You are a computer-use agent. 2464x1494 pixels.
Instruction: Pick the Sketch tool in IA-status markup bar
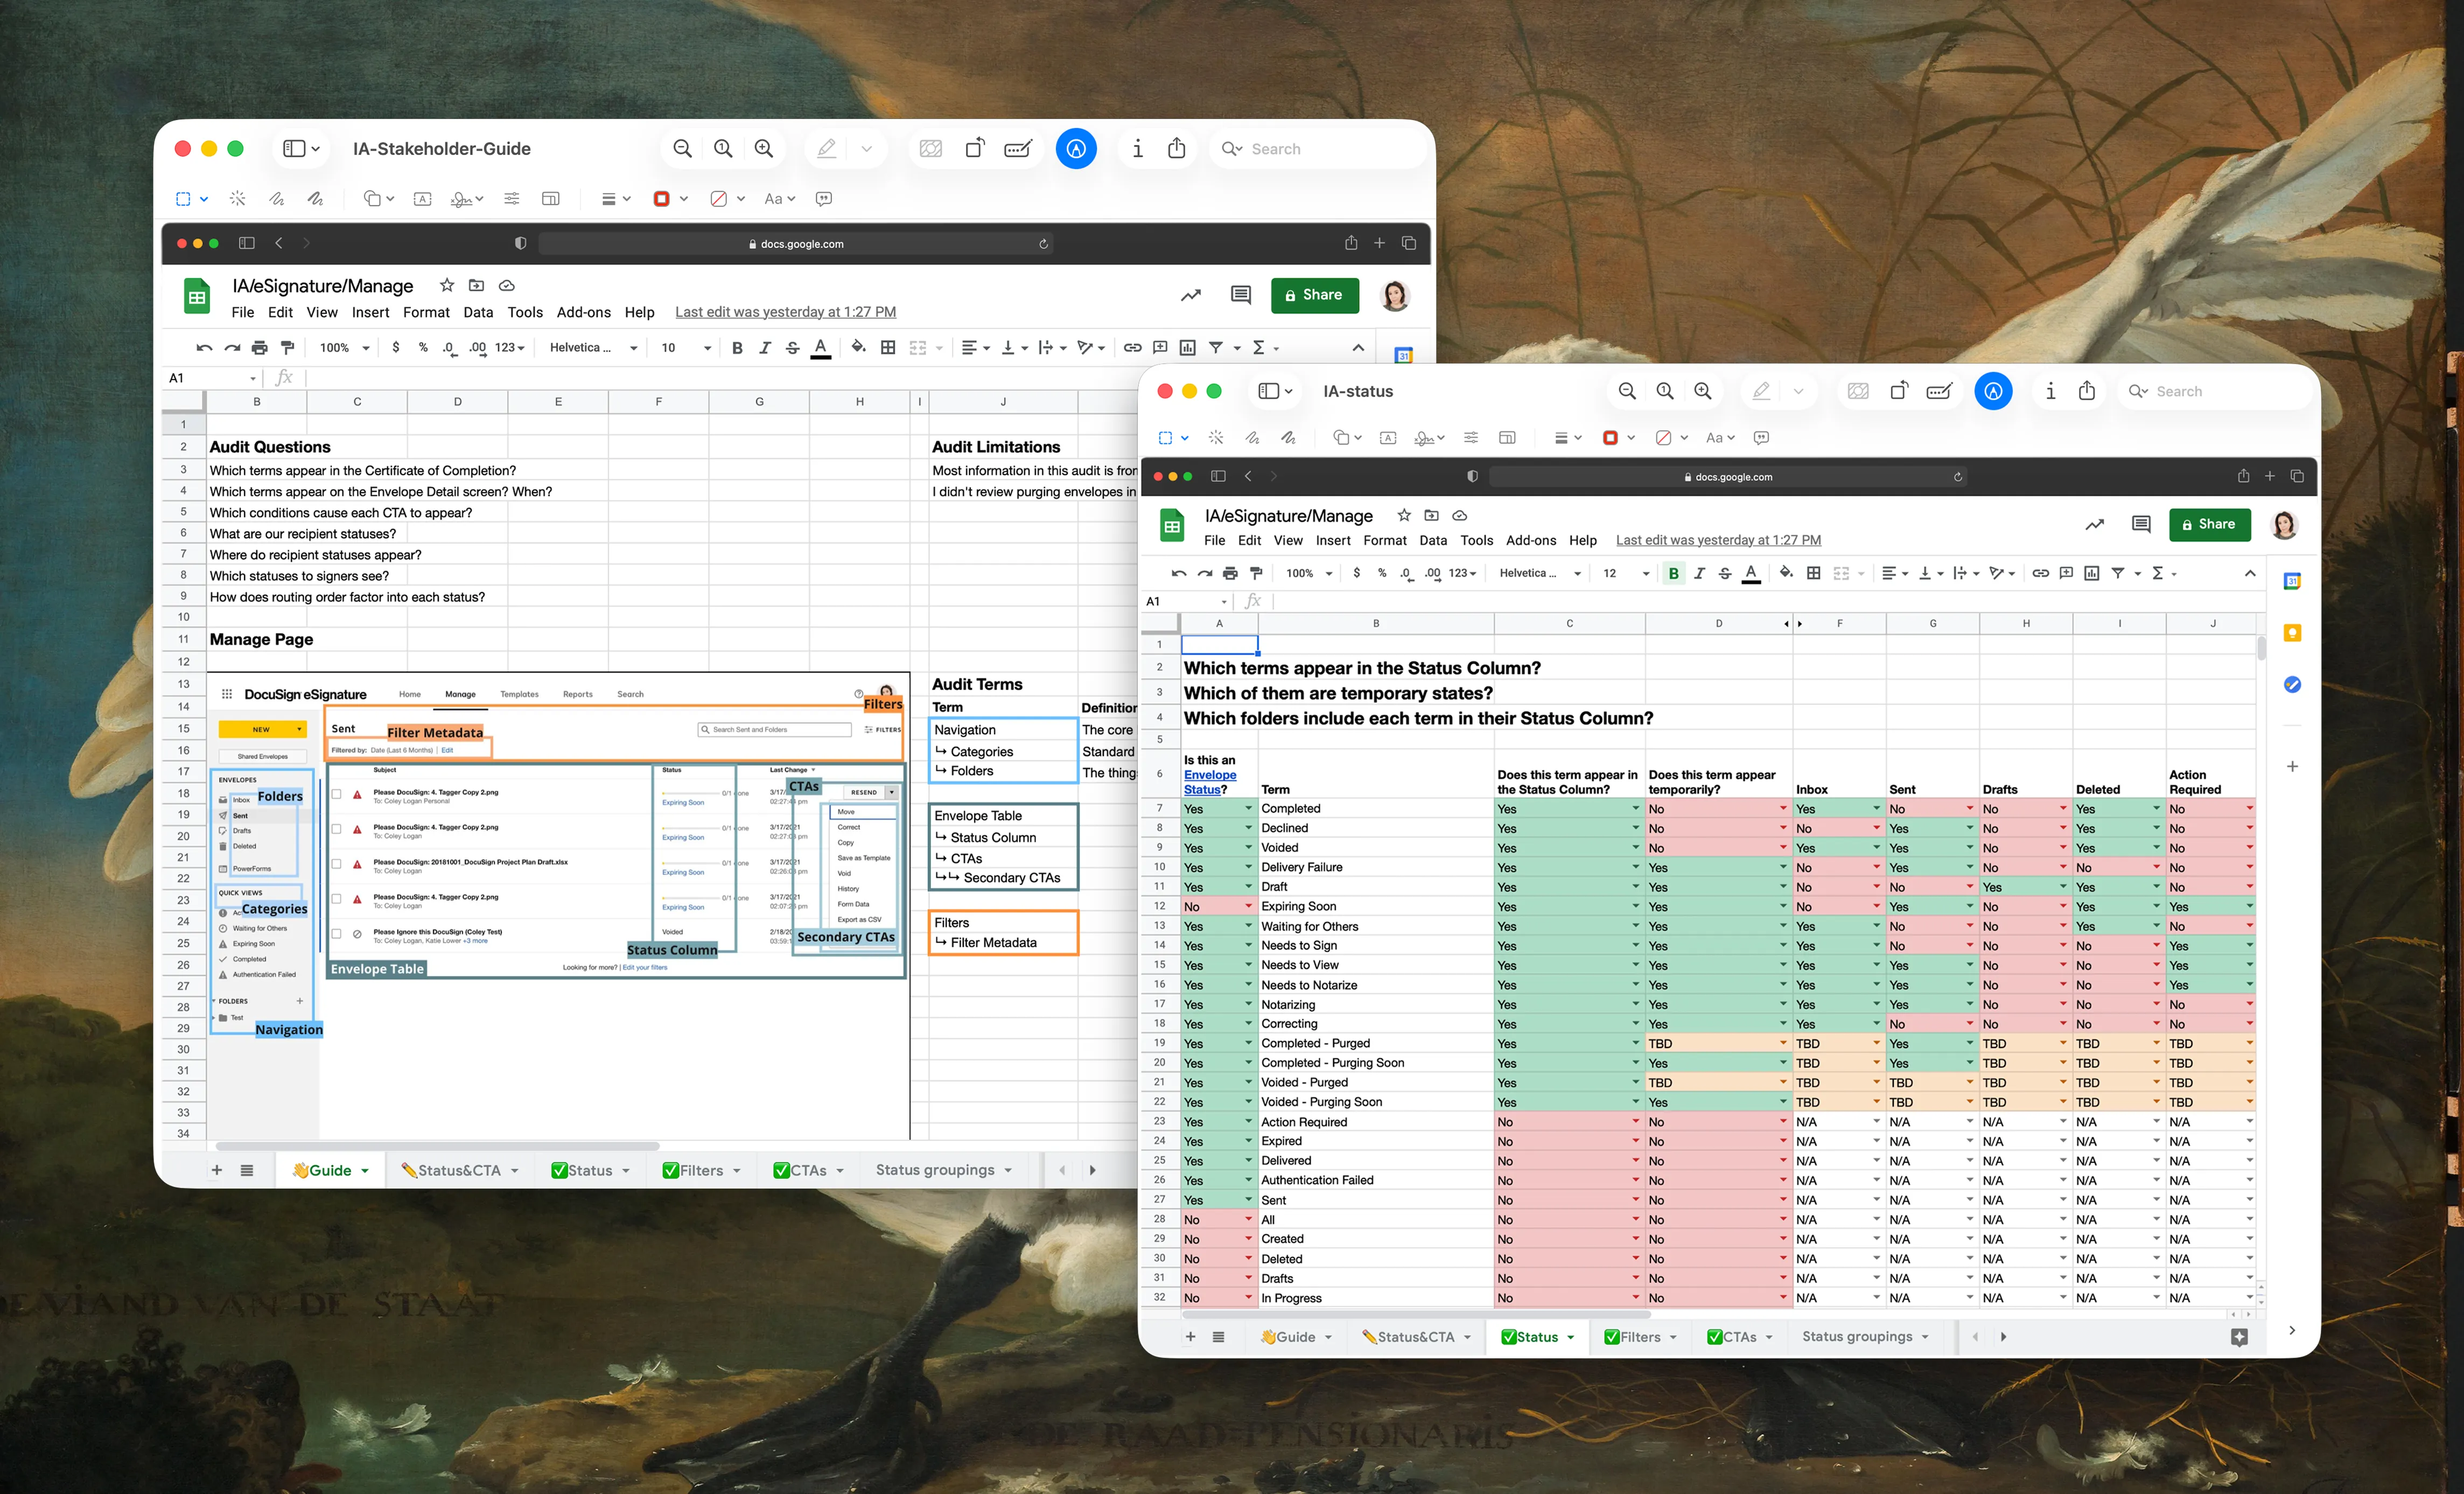[1252, 438]
